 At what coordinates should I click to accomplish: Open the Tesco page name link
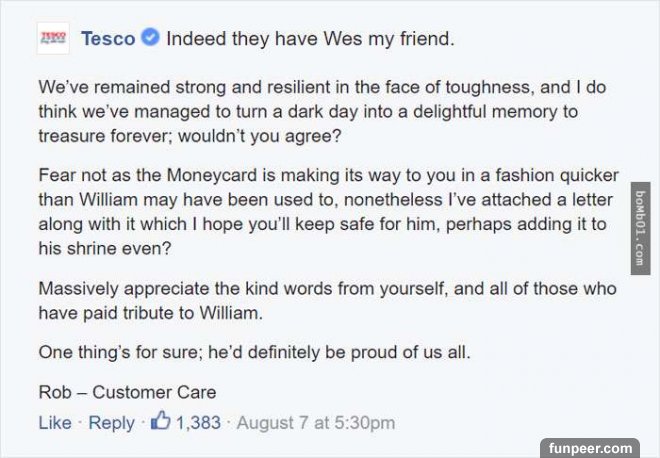(x=108, y=40)
